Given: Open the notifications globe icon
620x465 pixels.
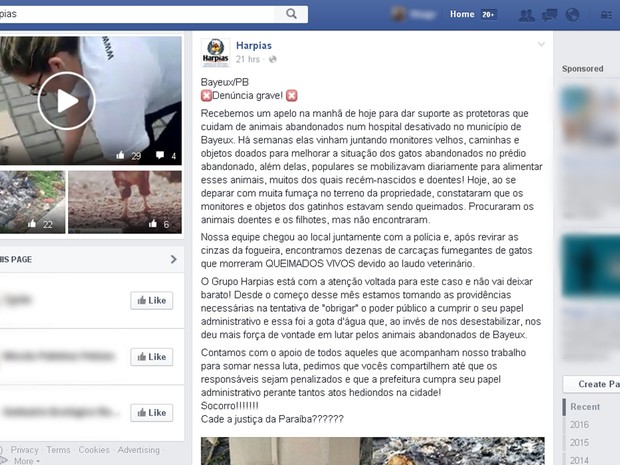Looking at the screenshot, I should [572, 15].
